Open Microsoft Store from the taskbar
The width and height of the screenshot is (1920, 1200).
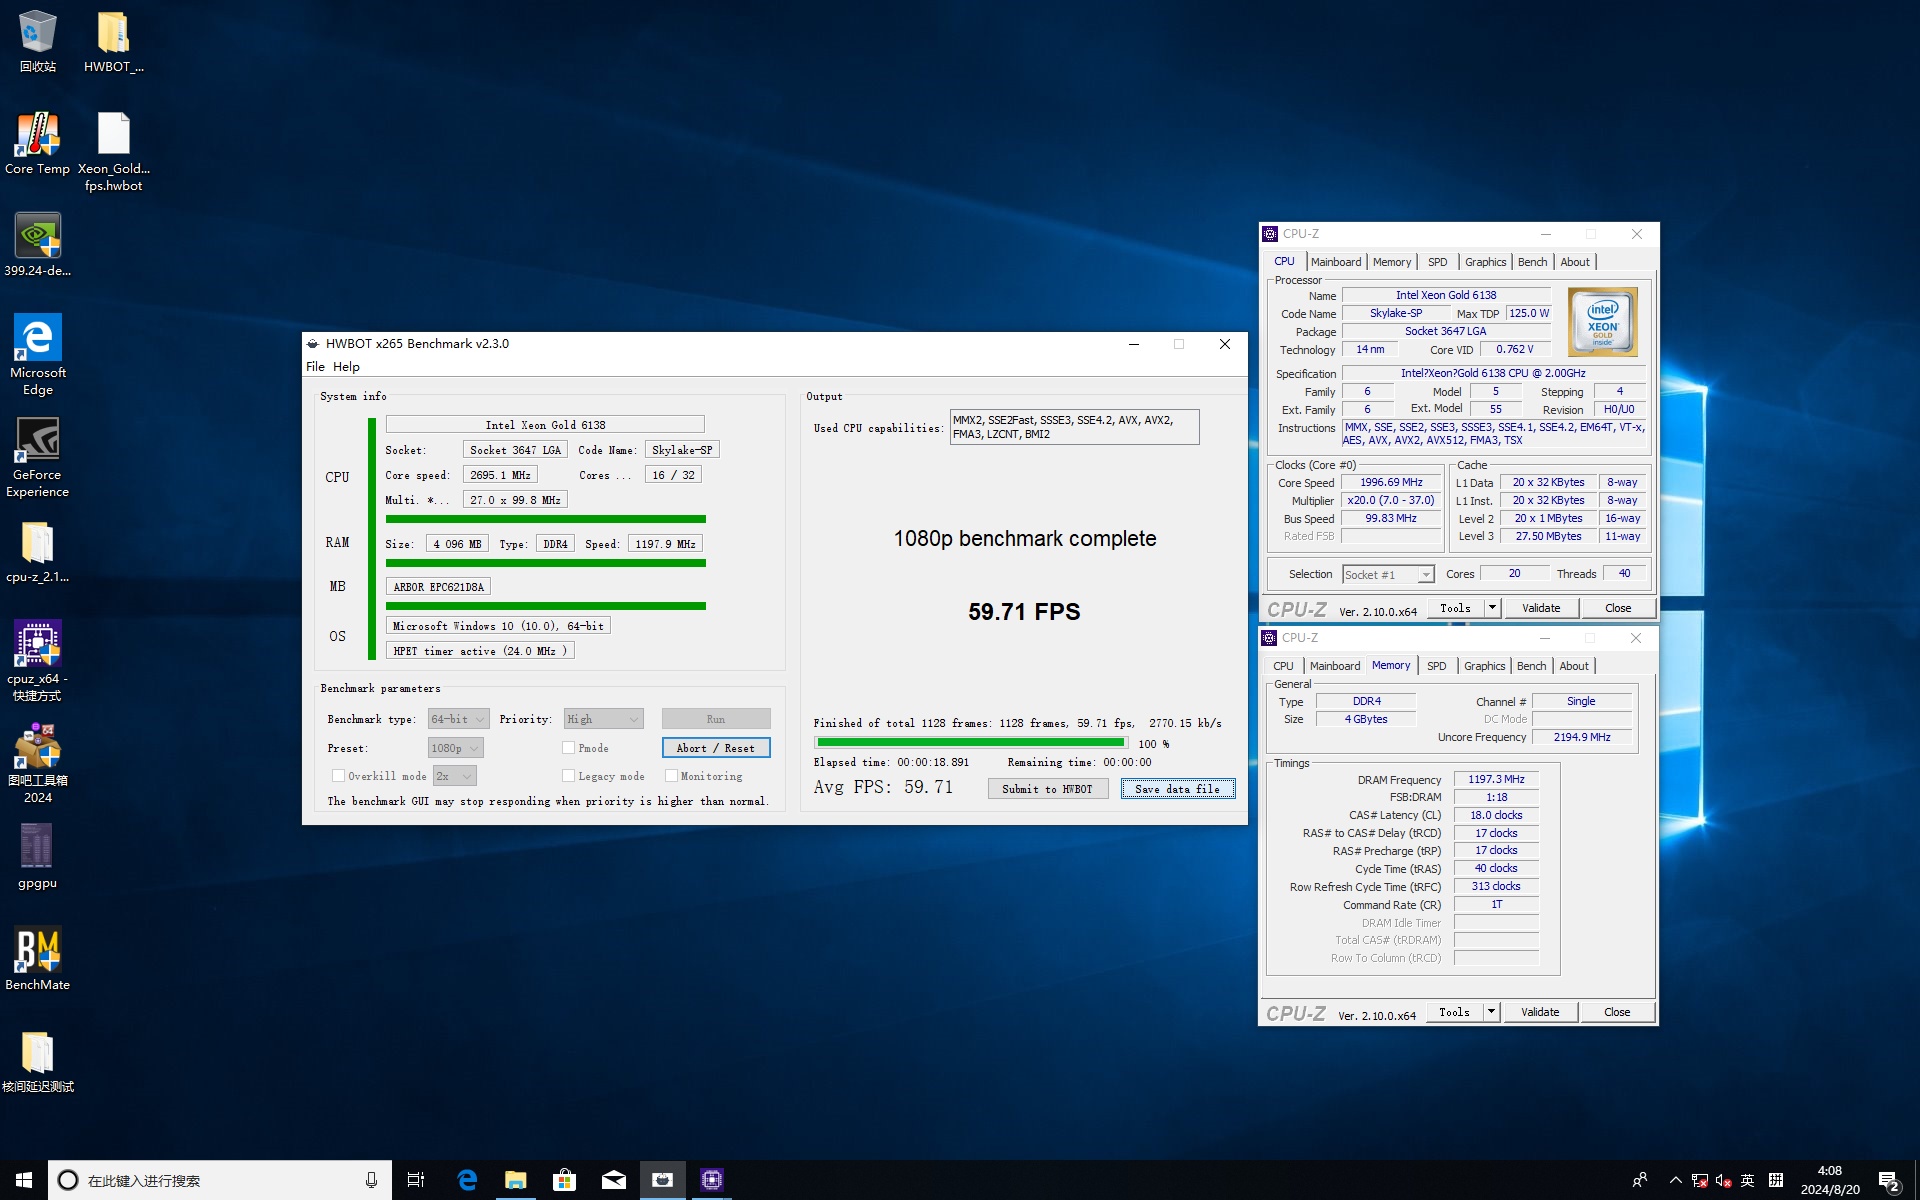click(565, 1180)
